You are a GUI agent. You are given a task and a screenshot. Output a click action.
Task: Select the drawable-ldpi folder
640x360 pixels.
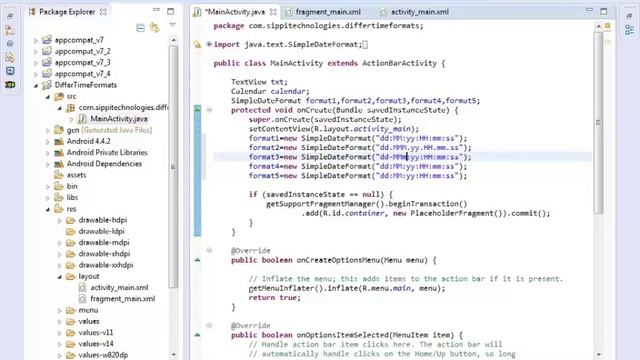click(101, 231)
